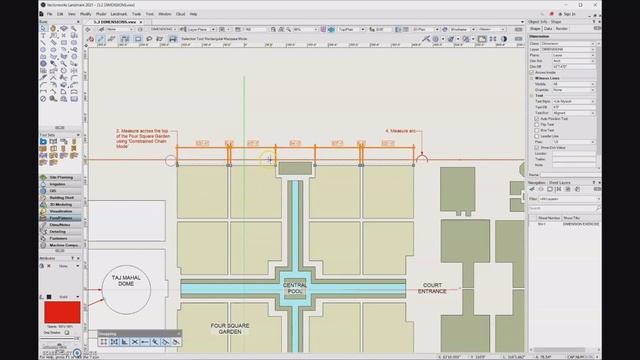Click the Search field in Navigation palette
The width and height of the screenshot is (640, 360).
click(564, 208)
